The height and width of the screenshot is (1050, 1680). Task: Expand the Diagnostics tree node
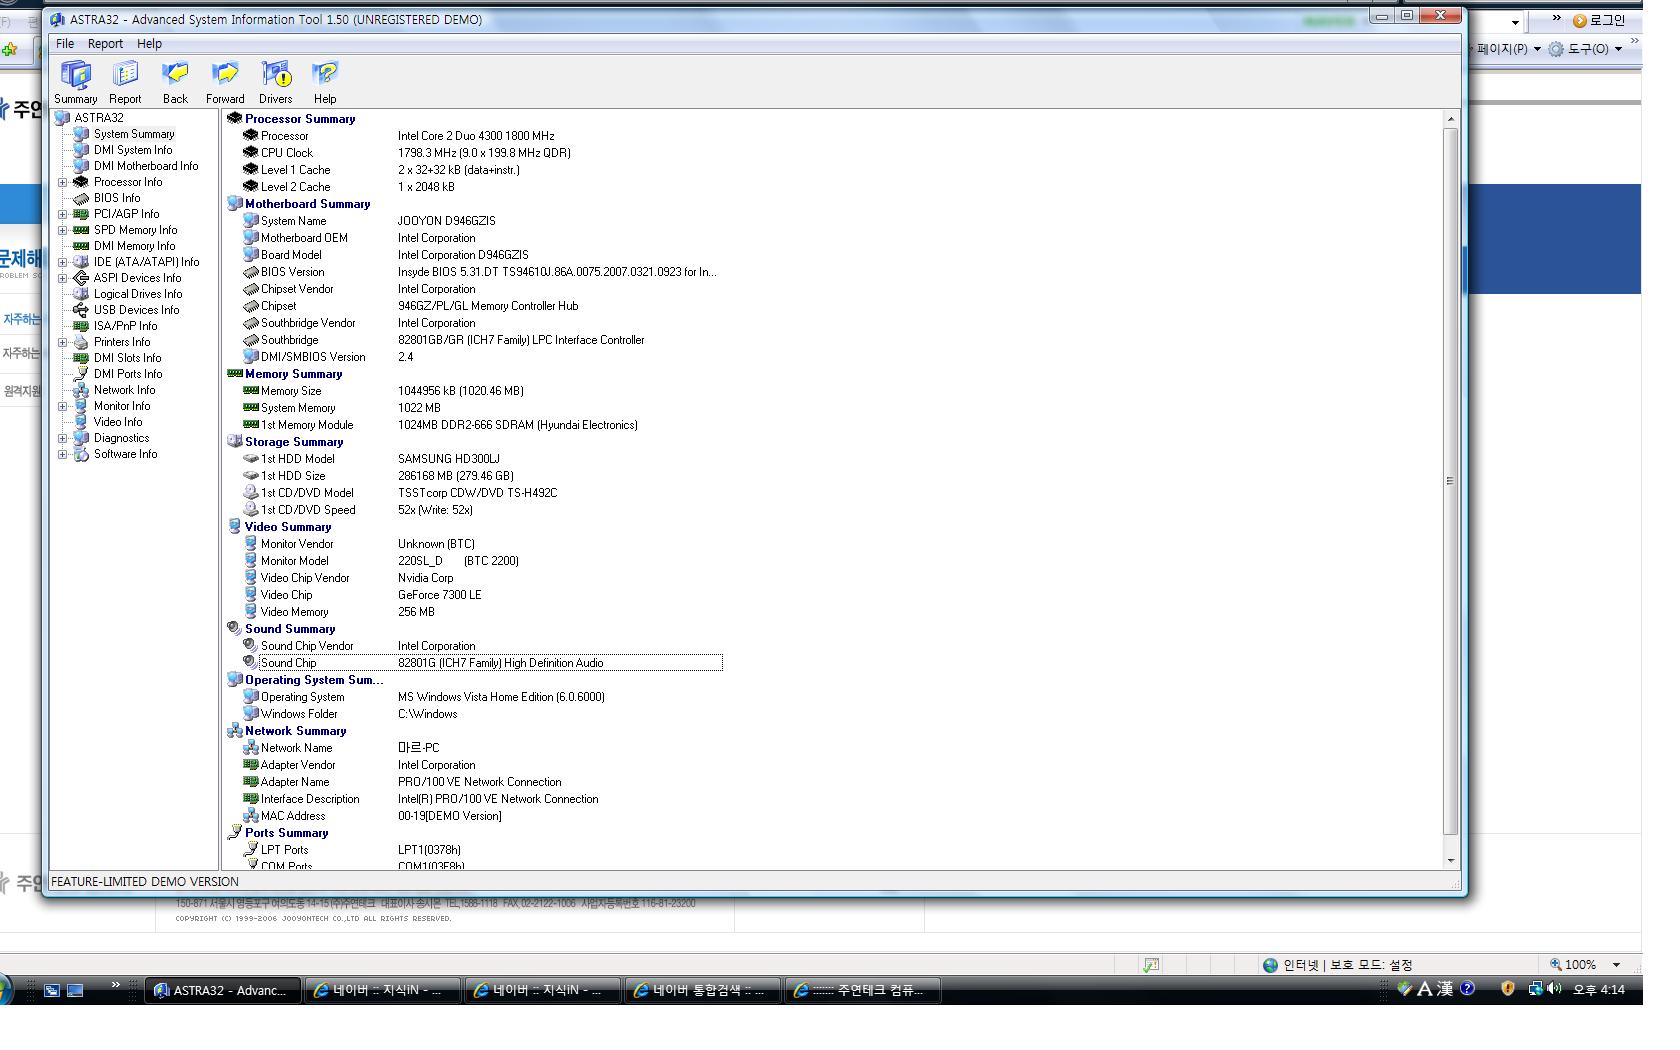63,438
